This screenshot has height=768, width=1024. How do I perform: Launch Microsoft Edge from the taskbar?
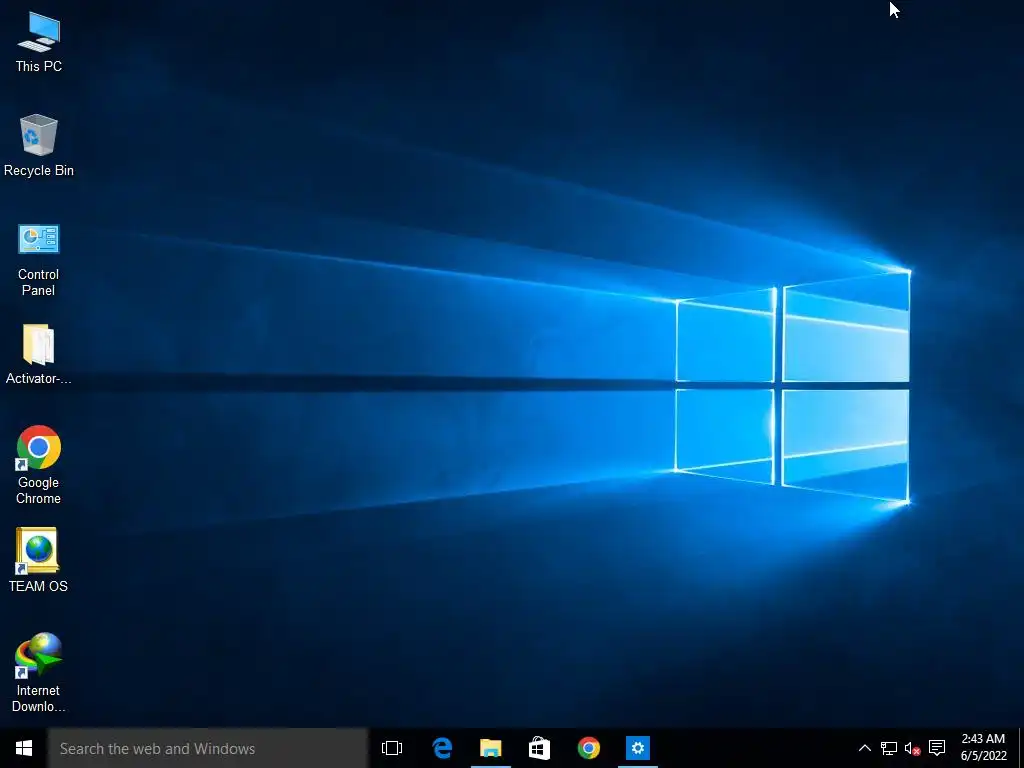[442, 748]
